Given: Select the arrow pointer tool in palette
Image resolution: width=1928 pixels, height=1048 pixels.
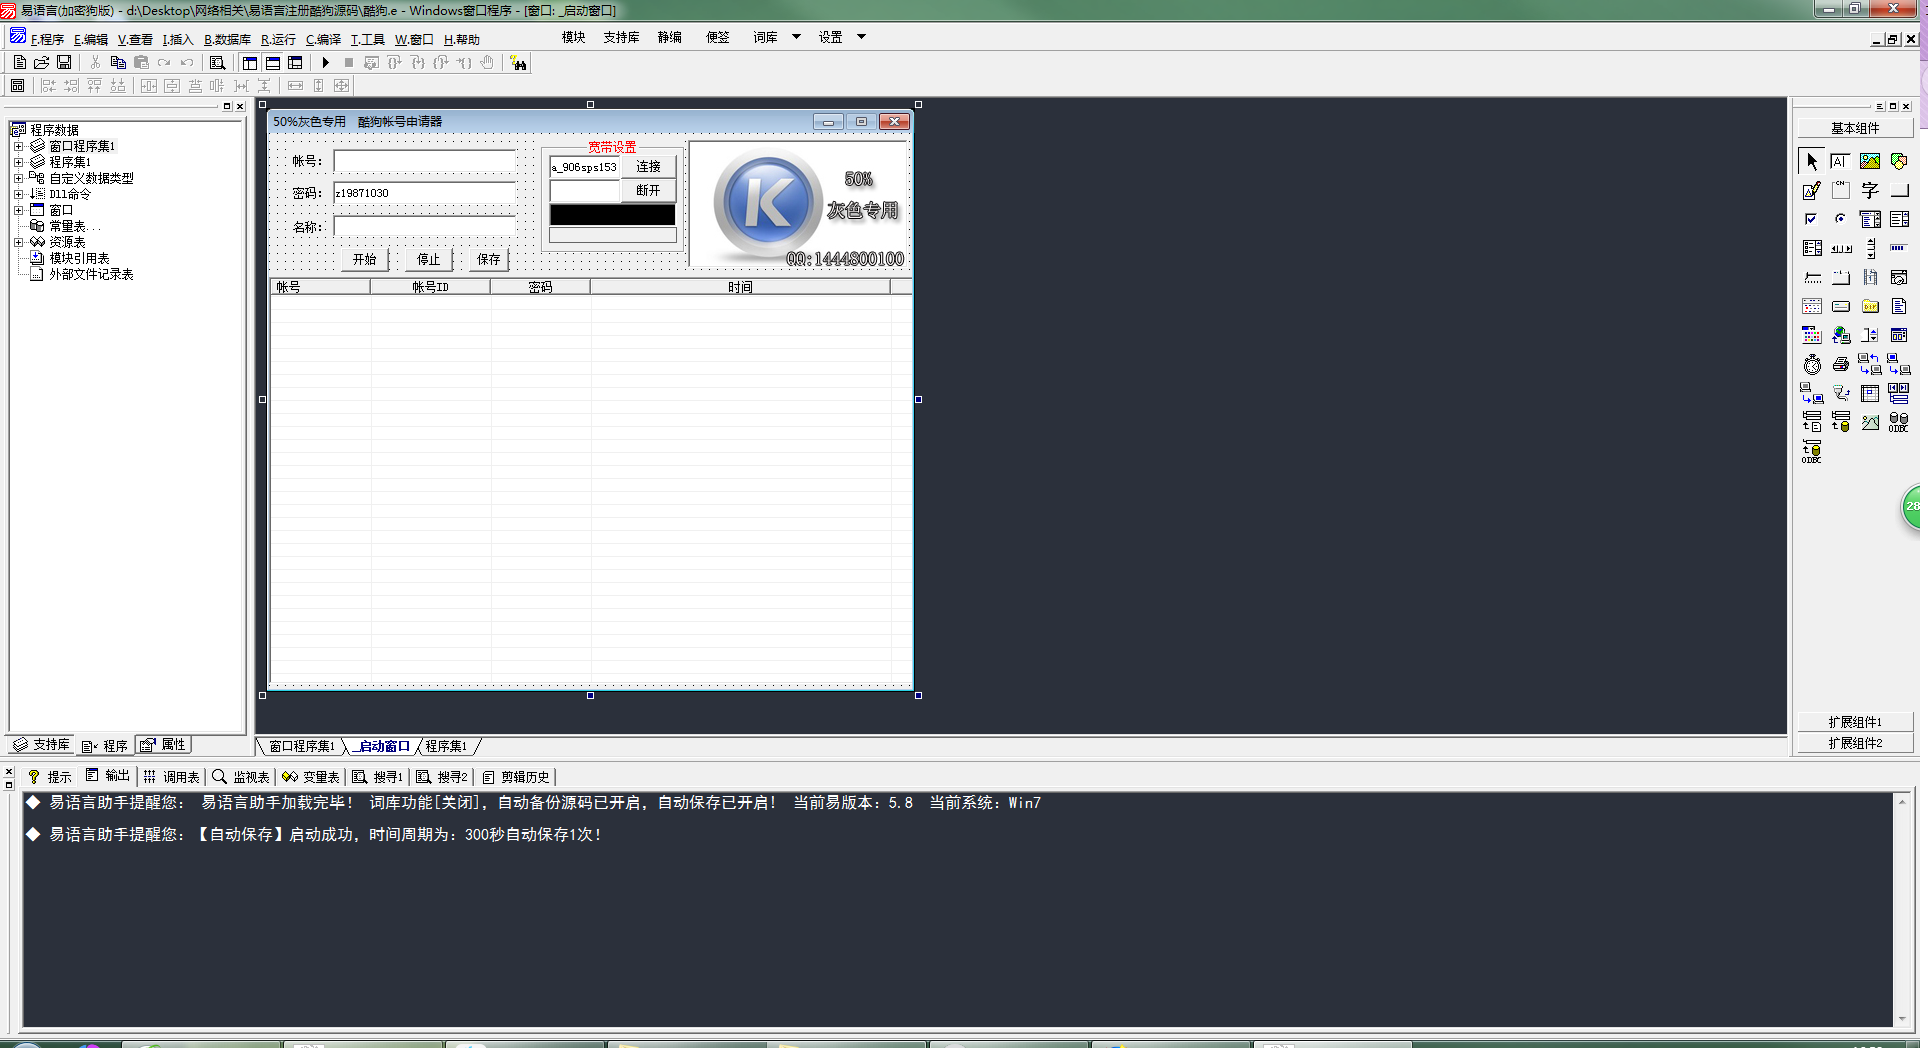Looking at the screenshot, I should tap(1812, 161).
